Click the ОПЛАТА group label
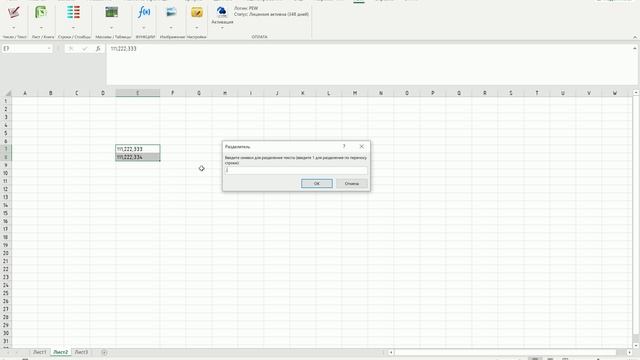 (x=260, y=37)
